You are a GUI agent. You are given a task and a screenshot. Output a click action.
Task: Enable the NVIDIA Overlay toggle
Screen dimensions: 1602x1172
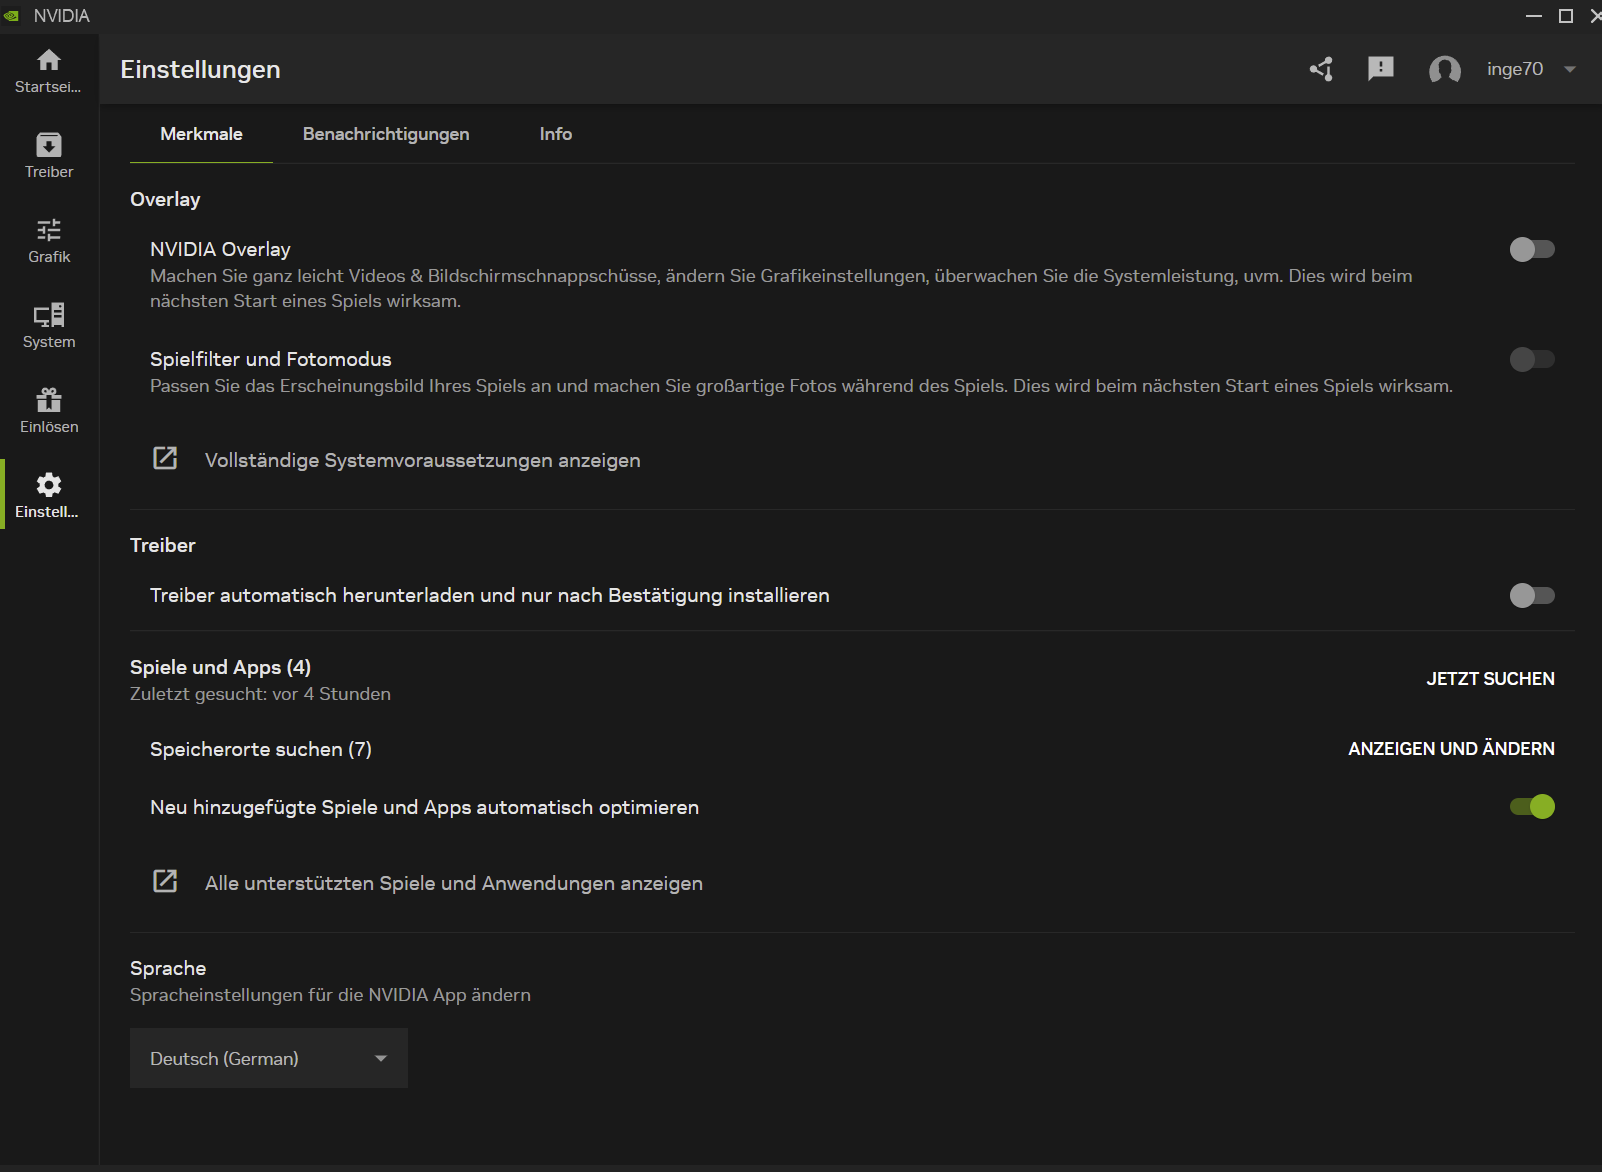[x=1532, y=249]
